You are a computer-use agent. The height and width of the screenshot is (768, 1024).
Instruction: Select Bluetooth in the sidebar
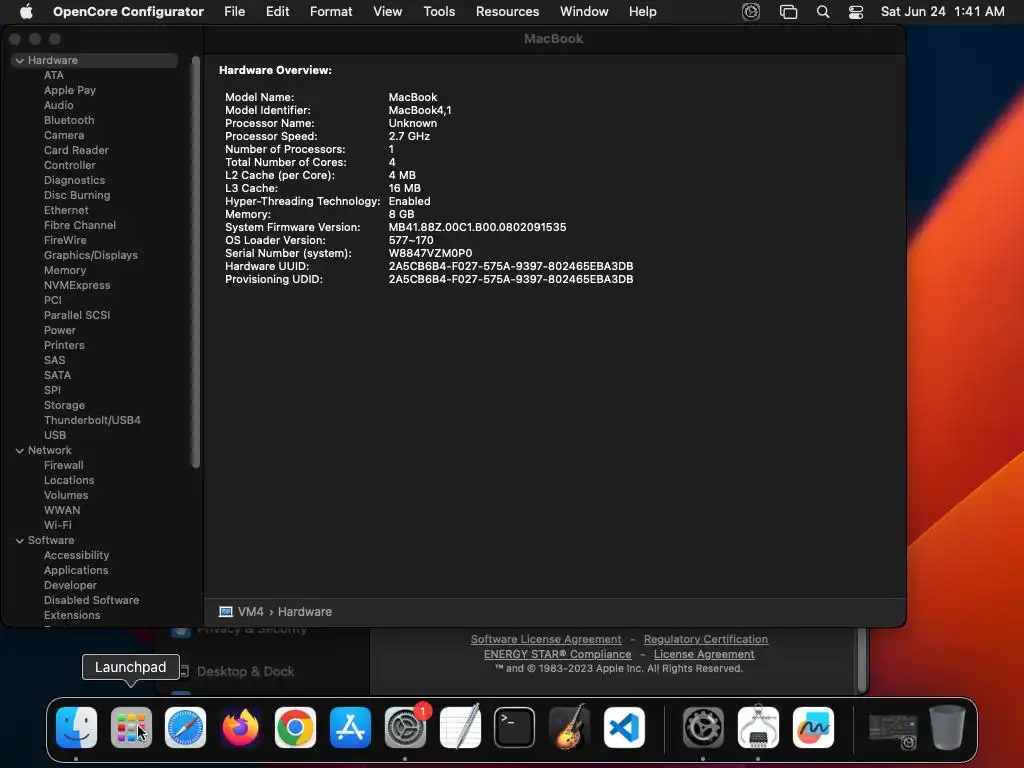click(69, 120)
